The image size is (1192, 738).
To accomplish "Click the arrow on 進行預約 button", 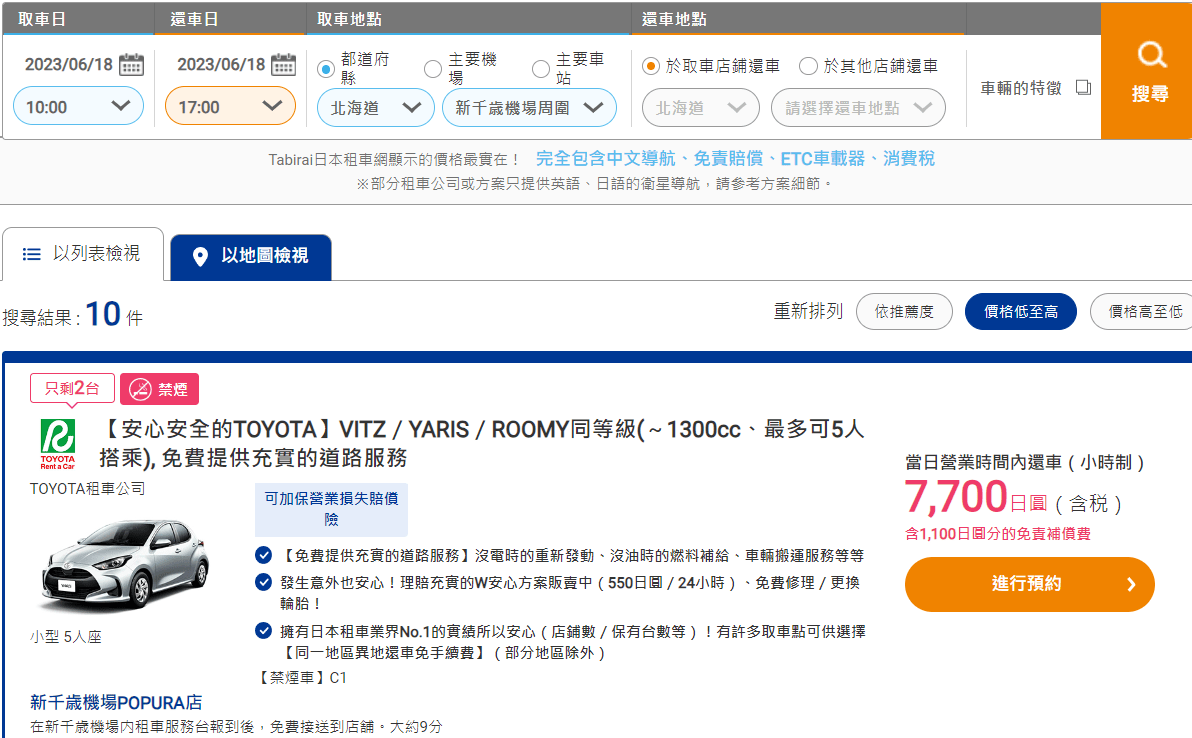I will coord(1131,584).
